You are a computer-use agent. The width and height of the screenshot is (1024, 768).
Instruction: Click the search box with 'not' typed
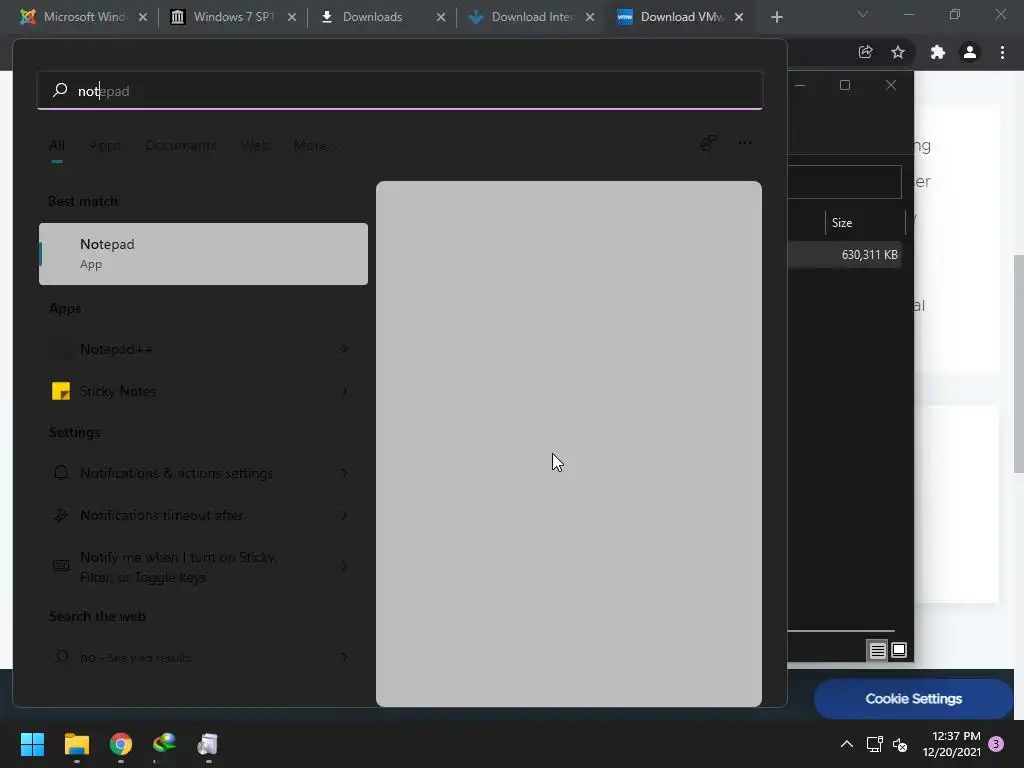pos(400,91)
